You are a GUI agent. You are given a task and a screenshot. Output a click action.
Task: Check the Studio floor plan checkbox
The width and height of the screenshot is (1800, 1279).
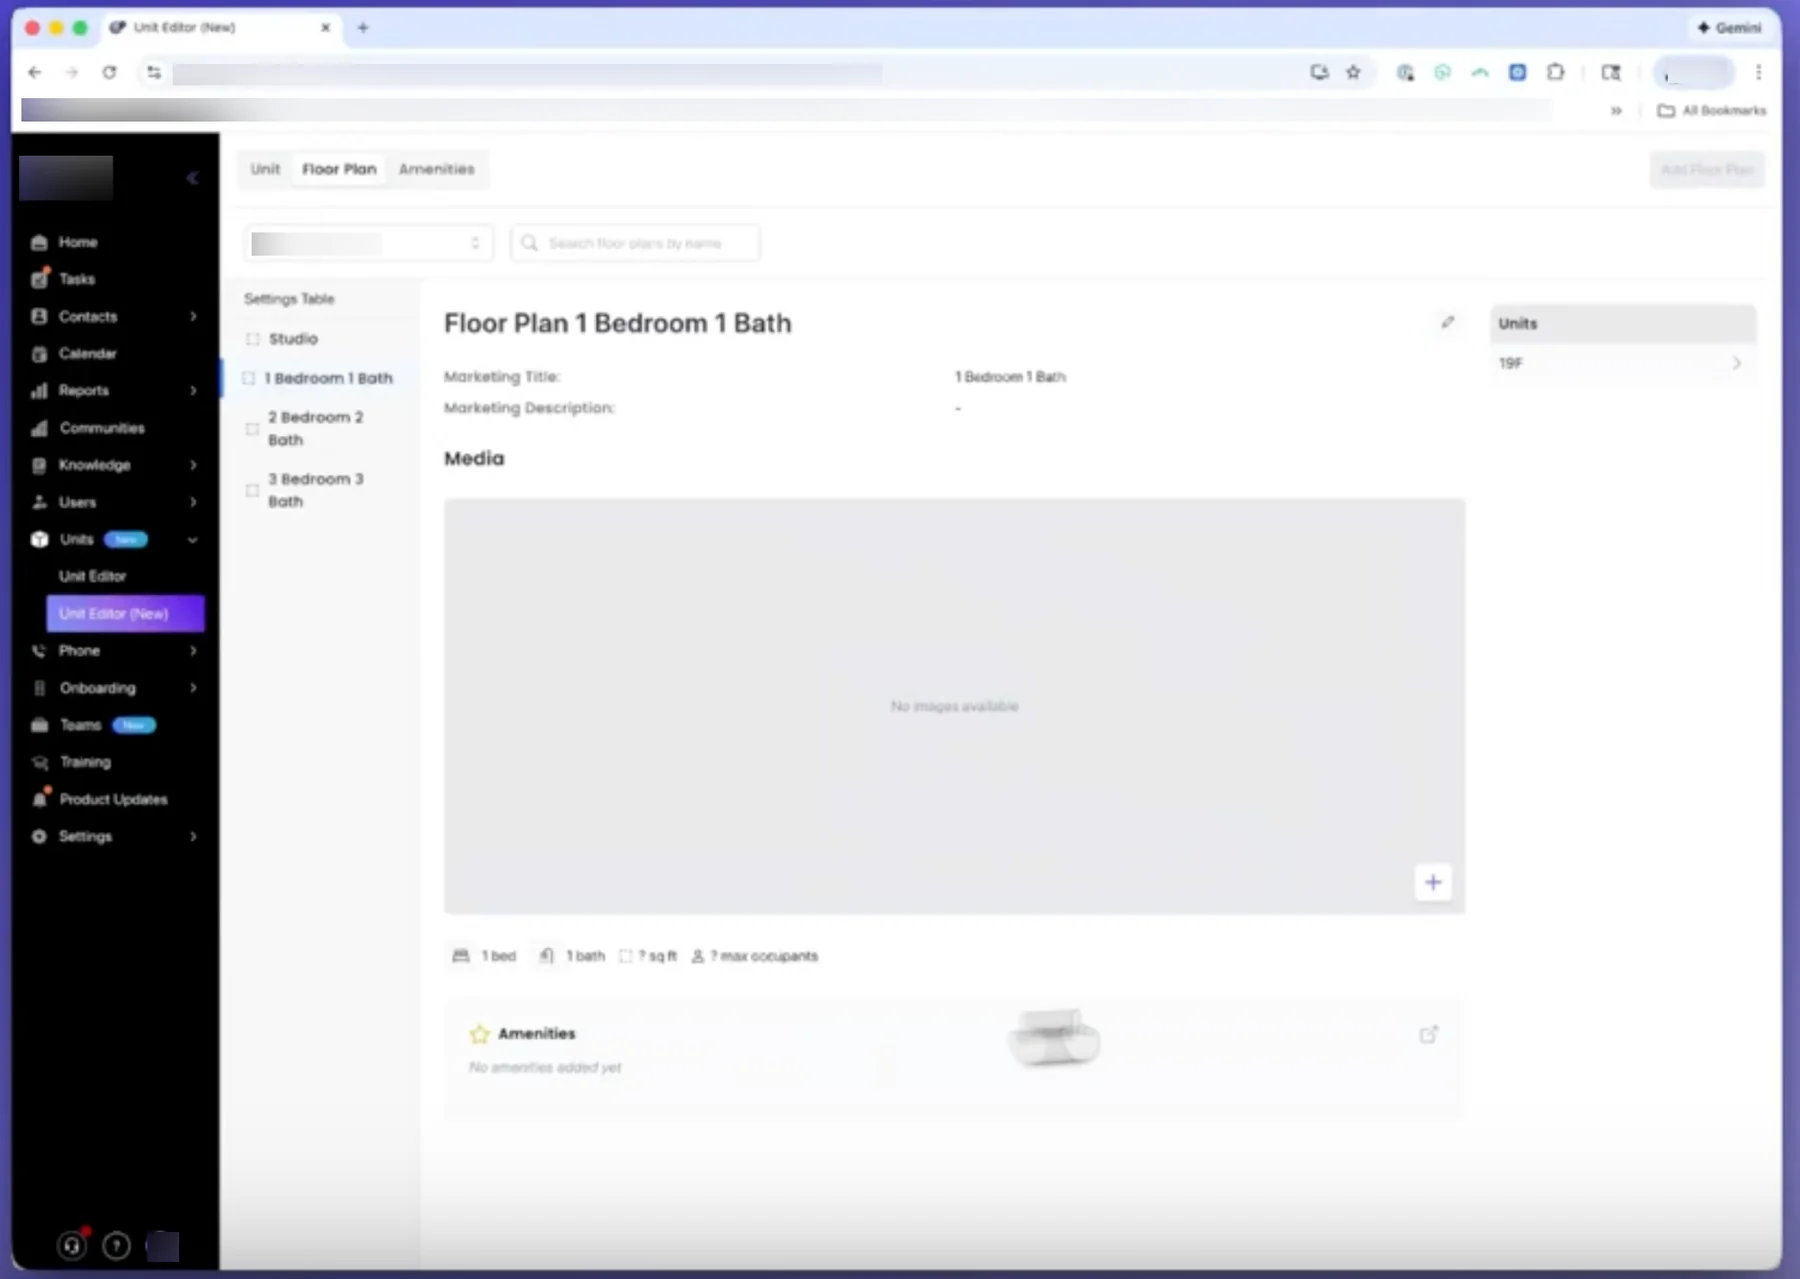(253, 339)
